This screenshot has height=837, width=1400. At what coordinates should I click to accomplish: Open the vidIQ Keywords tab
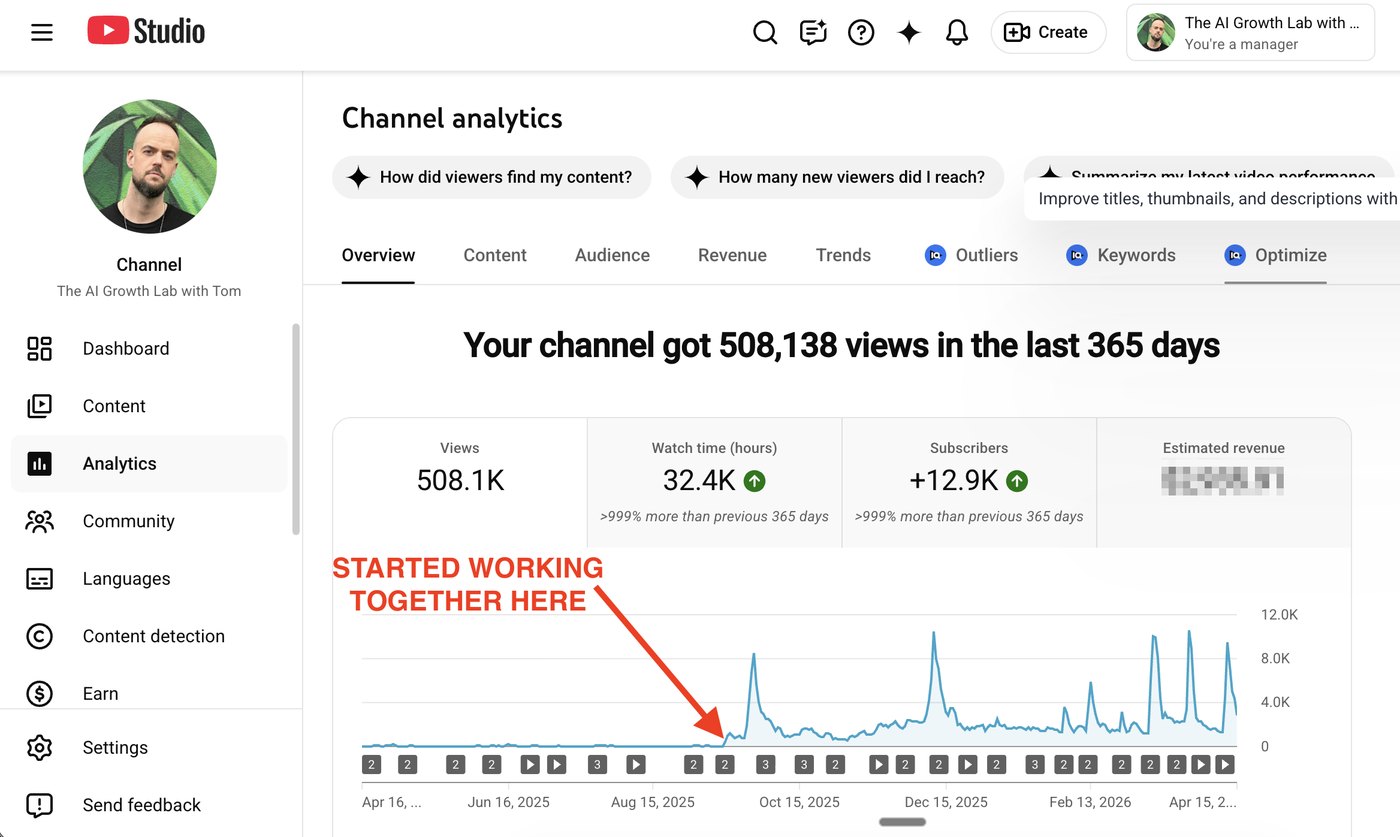click(1121, 255)
